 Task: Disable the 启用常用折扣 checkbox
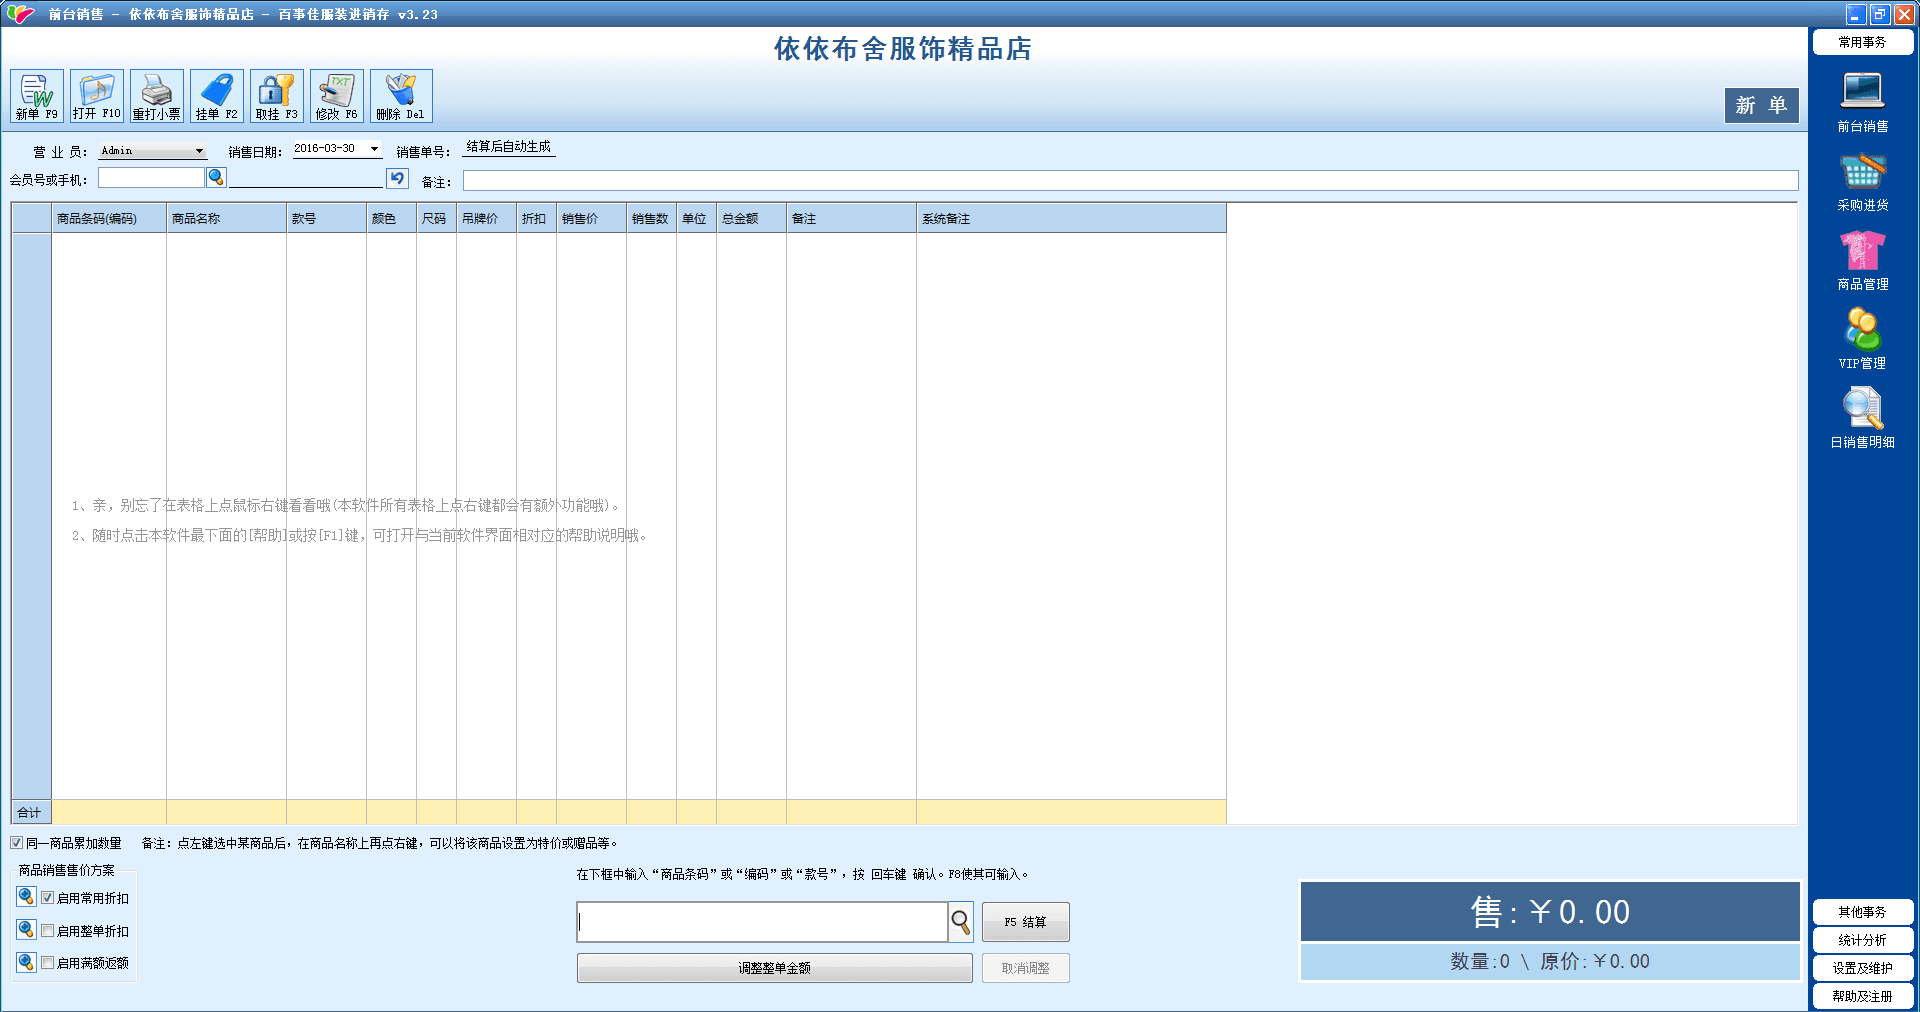pos(47,898)
